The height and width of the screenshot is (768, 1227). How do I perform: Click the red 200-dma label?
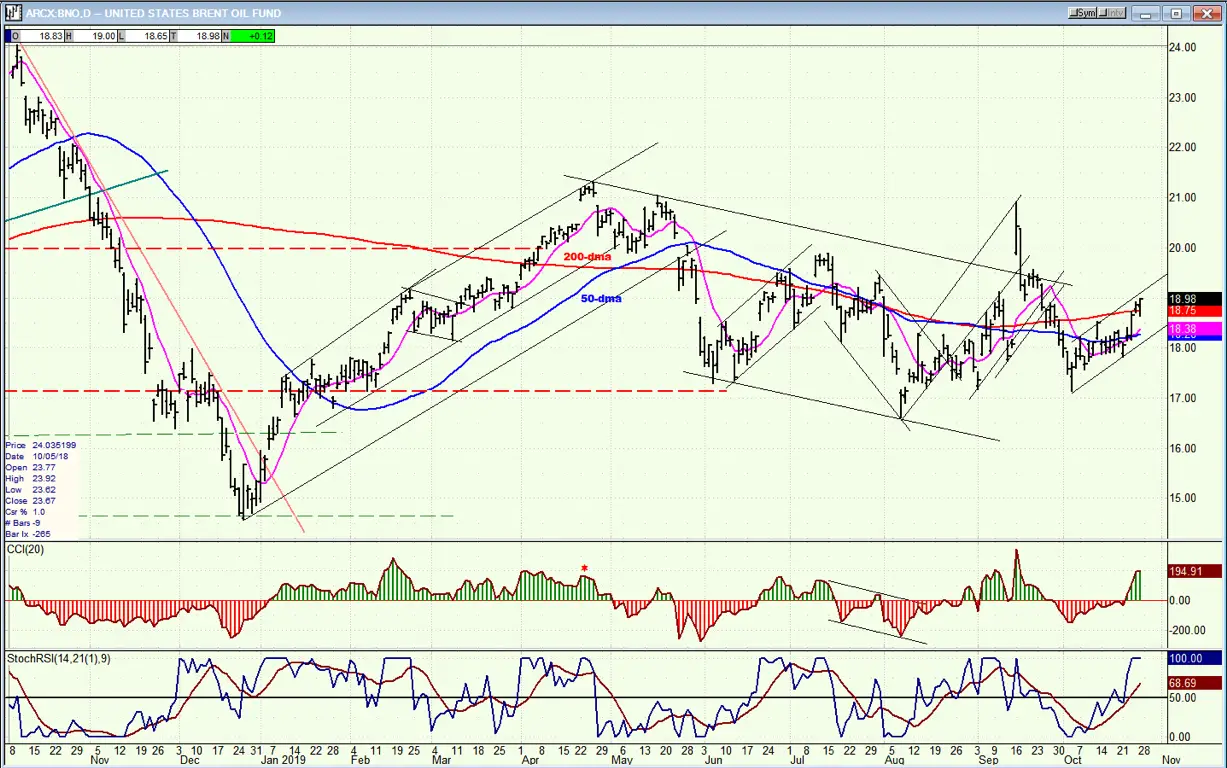pos(587,257)
